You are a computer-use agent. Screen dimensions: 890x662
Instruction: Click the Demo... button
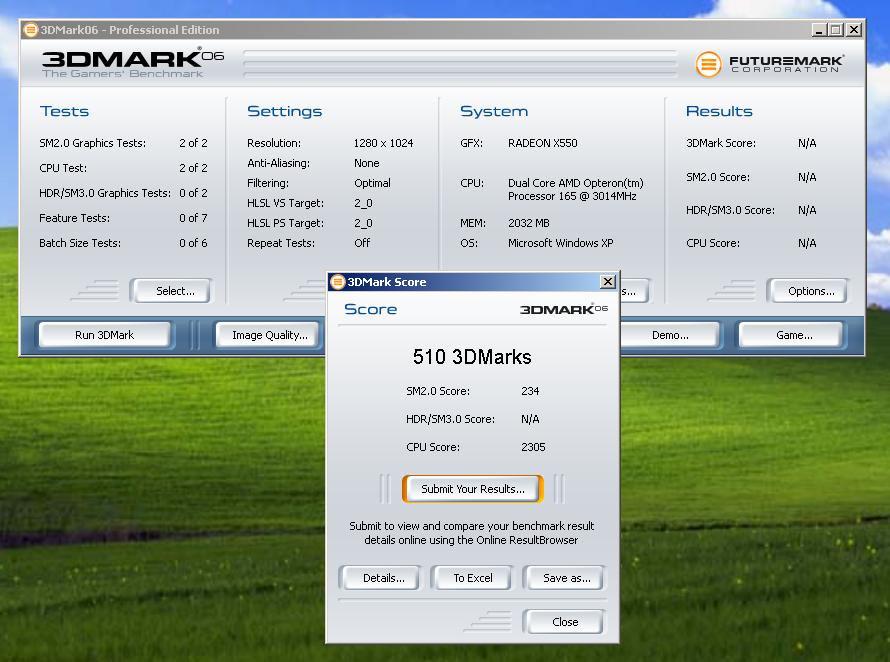click(670, 335)
